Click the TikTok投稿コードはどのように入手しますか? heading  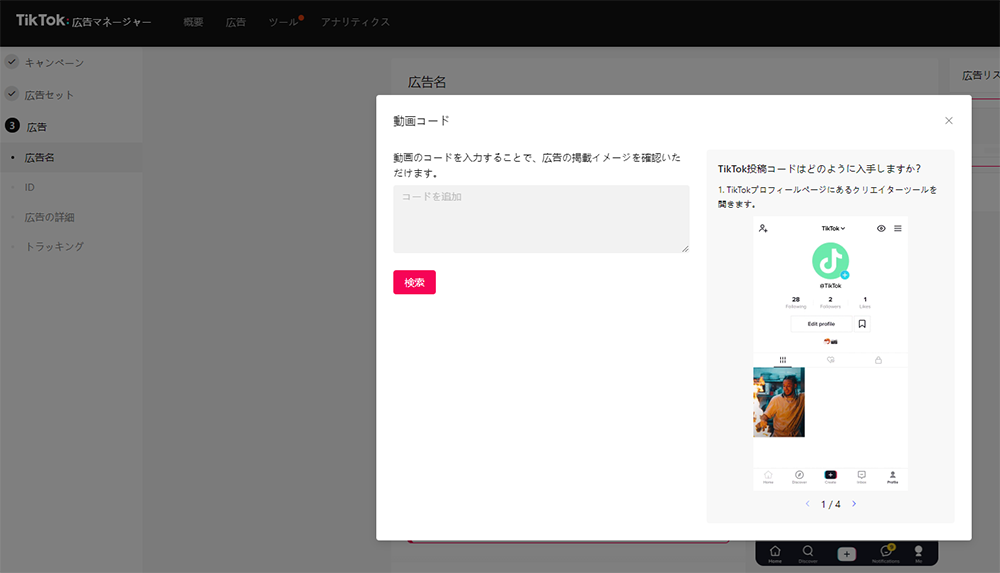pos(820,168)
